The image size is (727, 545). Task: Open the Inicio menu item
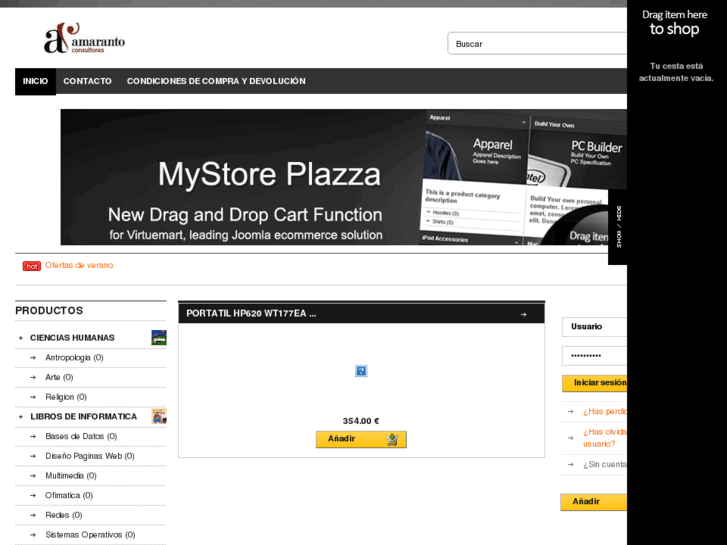point(35,81)
